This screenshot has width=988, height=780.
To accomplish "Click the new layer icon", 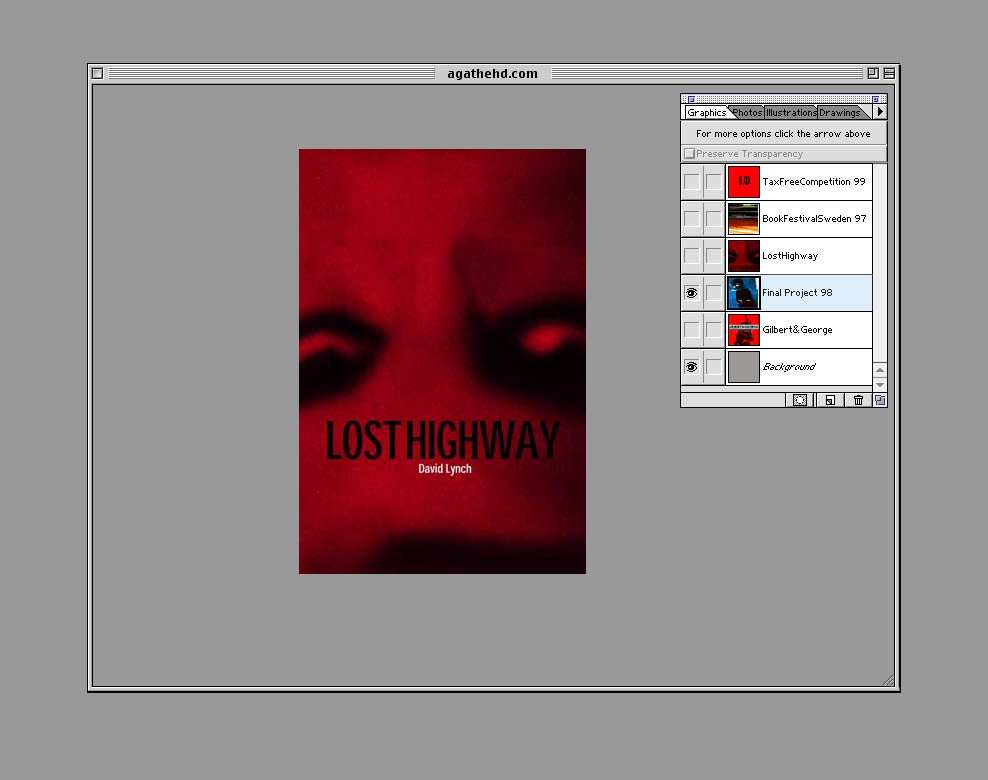I will click(830, 400).
